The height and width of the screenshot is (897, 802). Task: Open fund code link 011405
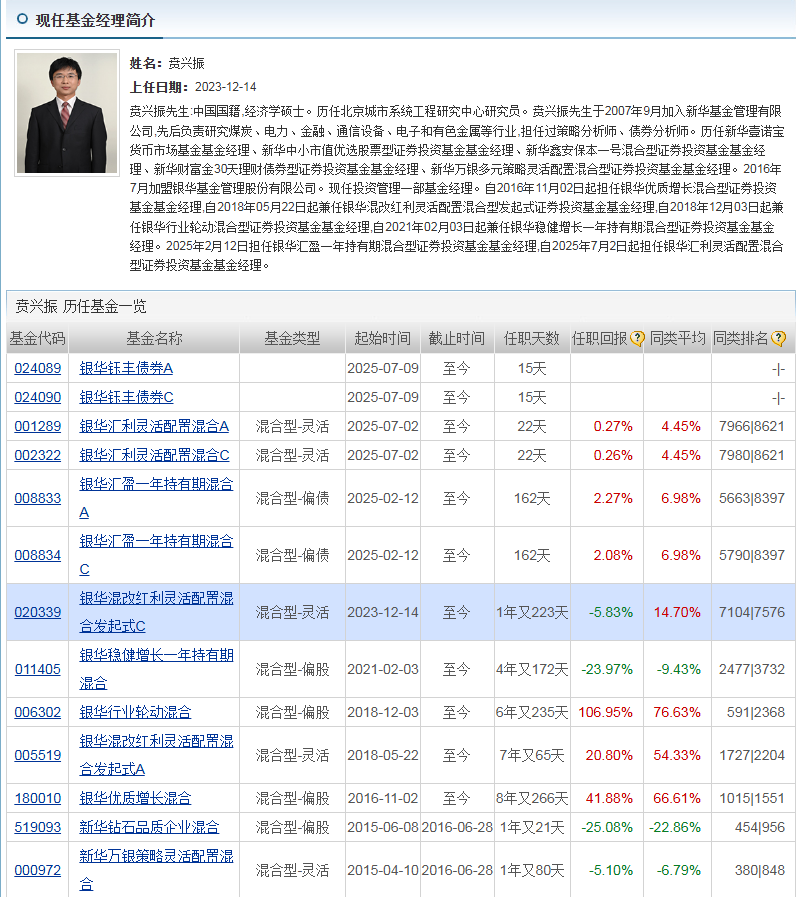[38, 669]
